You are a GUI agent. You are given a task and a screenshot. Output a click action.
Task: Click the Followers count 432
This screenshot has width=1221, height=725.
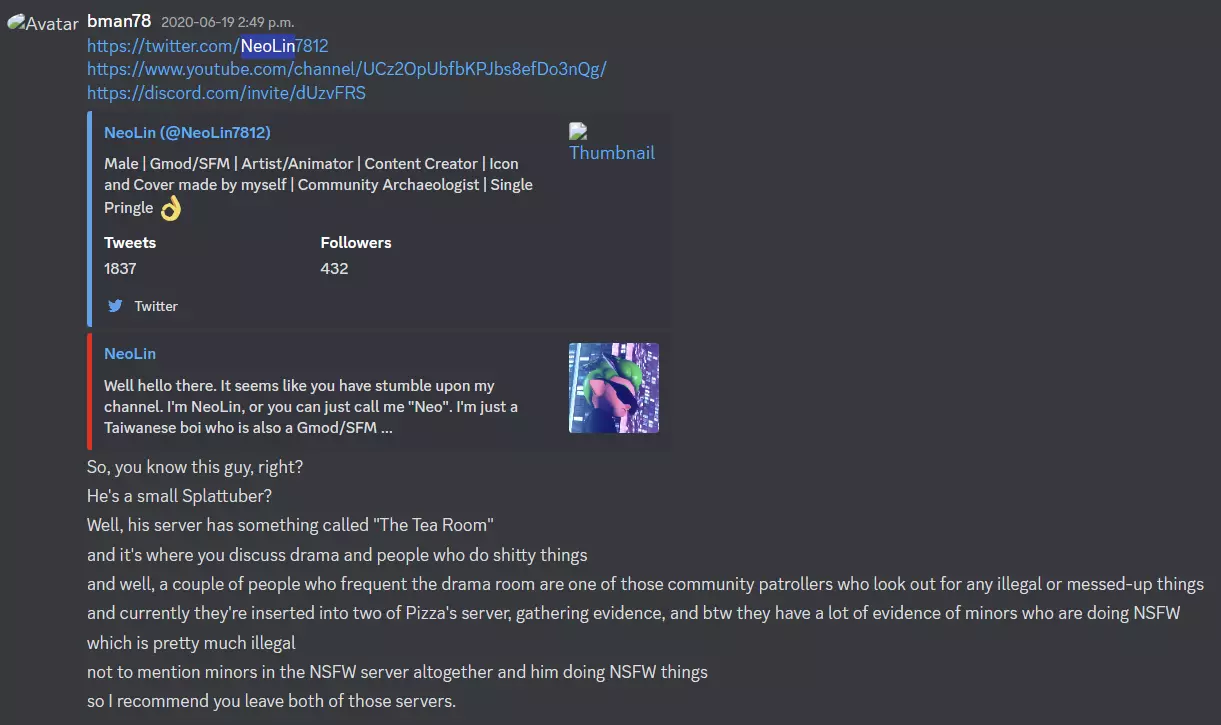[334, 268]
